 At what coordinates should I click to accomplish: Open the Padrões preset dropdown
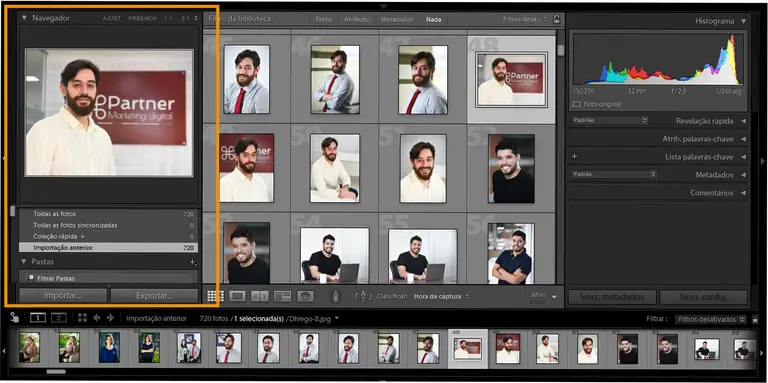pyautogui.click(x=609, y=120)
